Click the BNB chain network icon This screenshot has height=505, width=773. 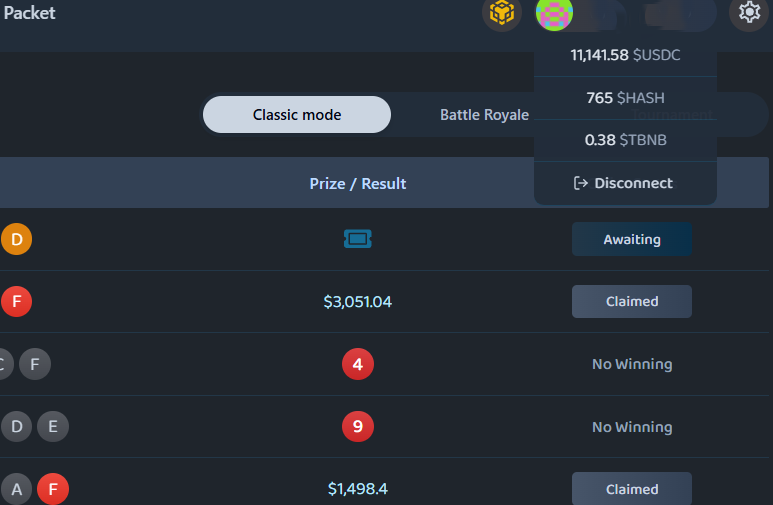[x=502, y=12]
